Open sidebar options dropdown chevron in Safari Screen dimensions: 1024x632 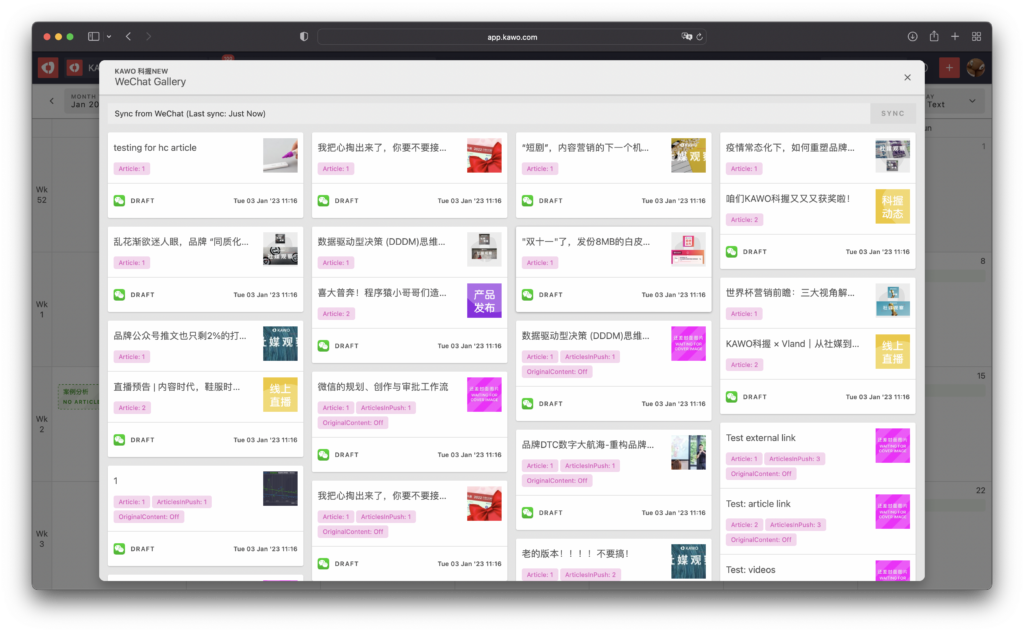click(x=108, y=37)
